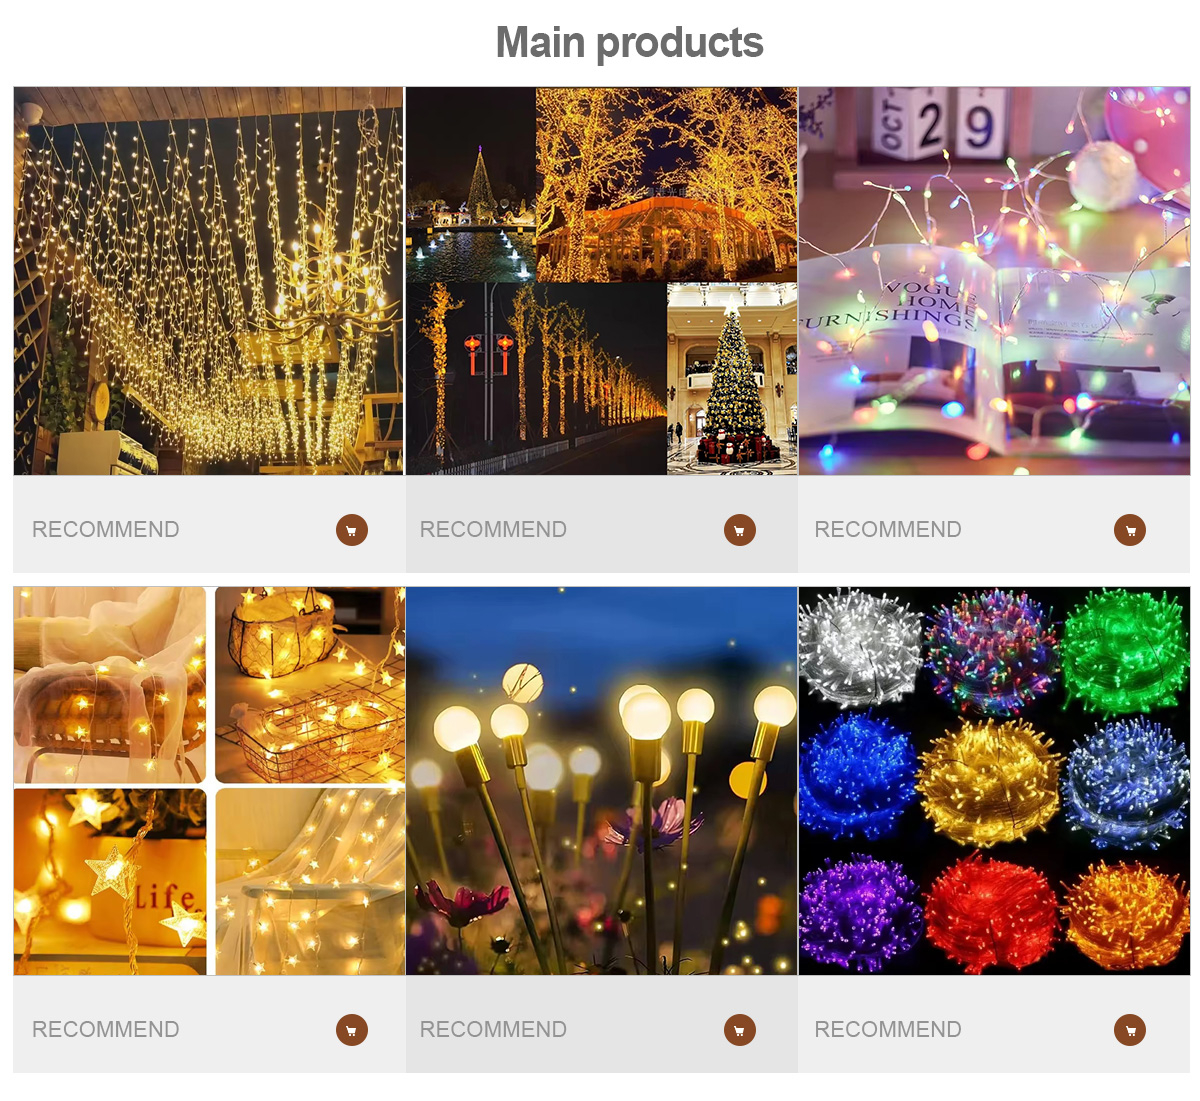
Task: Open the curtain icicle lights product image
Action: point(208,281)
